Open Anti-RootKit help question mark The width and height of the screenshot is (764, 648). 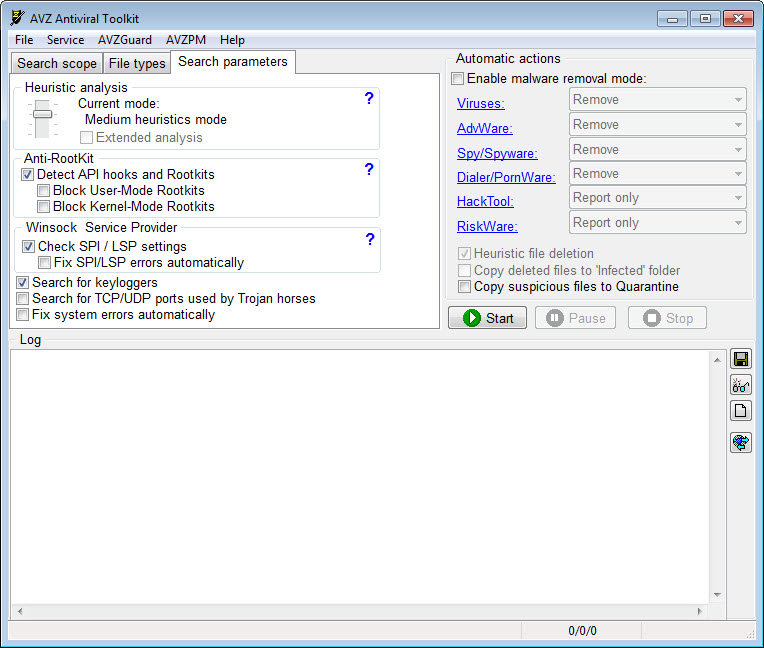[x=369, y=169]
